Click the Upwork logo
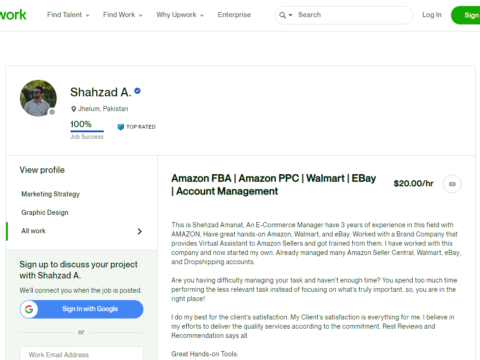 [13, 15]
